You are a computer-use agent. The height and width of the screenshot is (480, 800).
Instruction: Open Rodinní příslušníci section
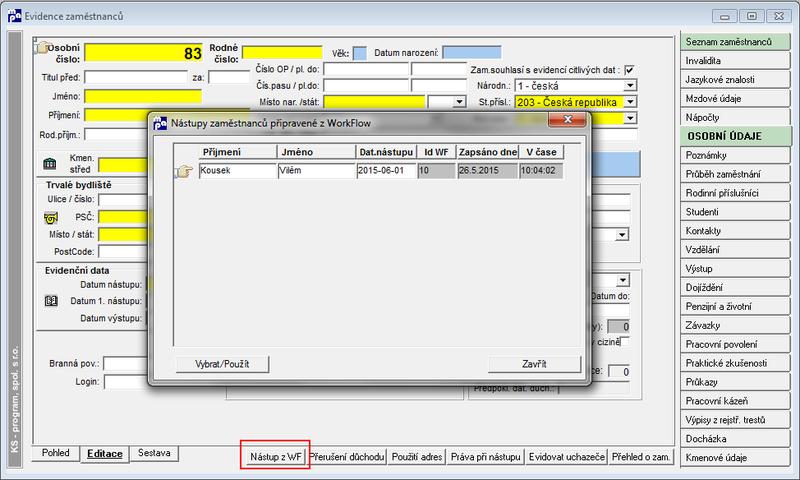click(x=735, y=193)
